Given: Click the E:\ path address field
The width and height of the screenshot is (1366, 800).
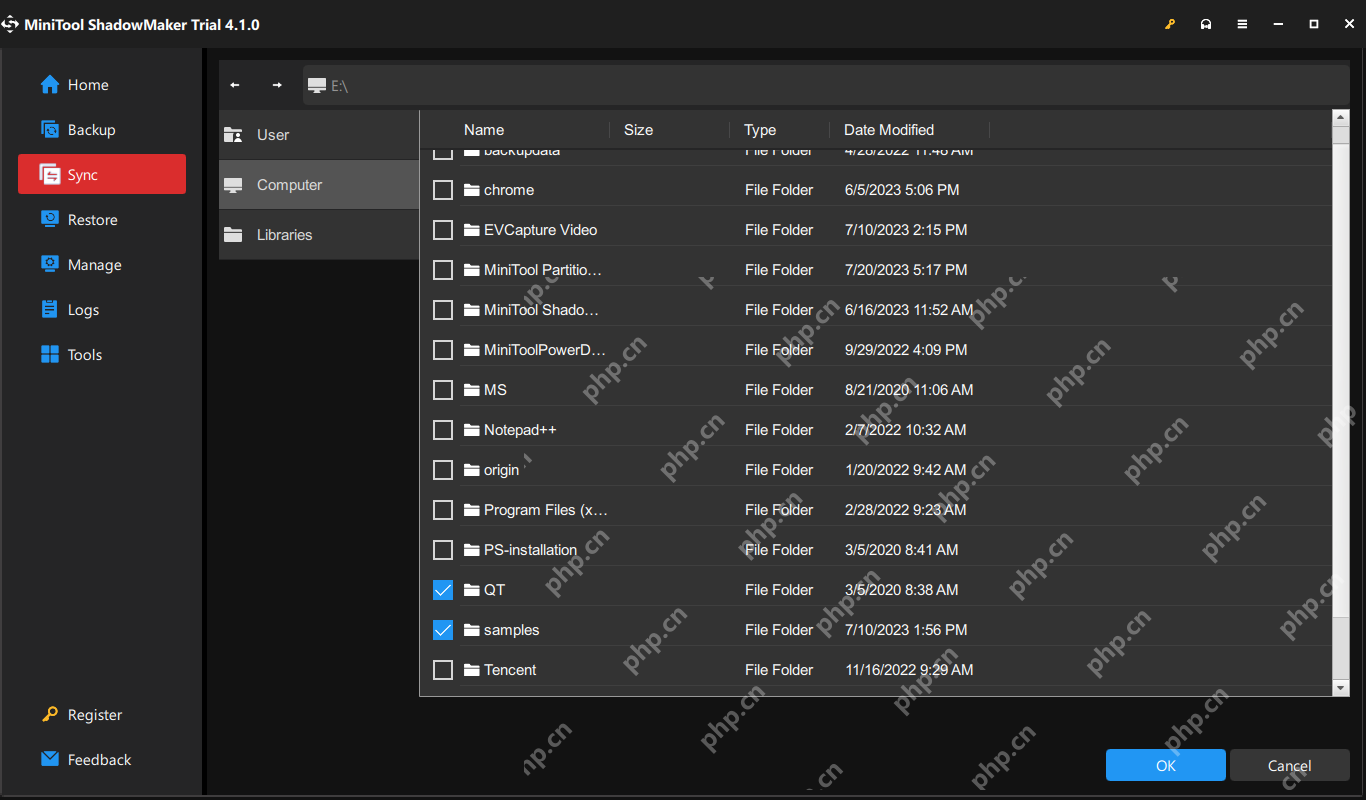Looking at the screenshot, I should [826, 85].
